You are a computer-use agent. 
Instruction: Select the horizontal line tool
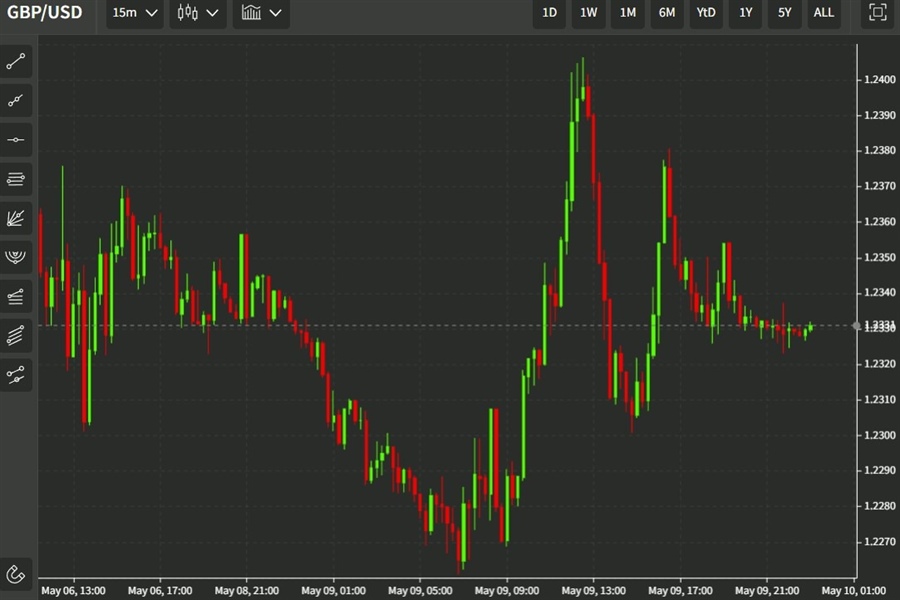point(15,139)
